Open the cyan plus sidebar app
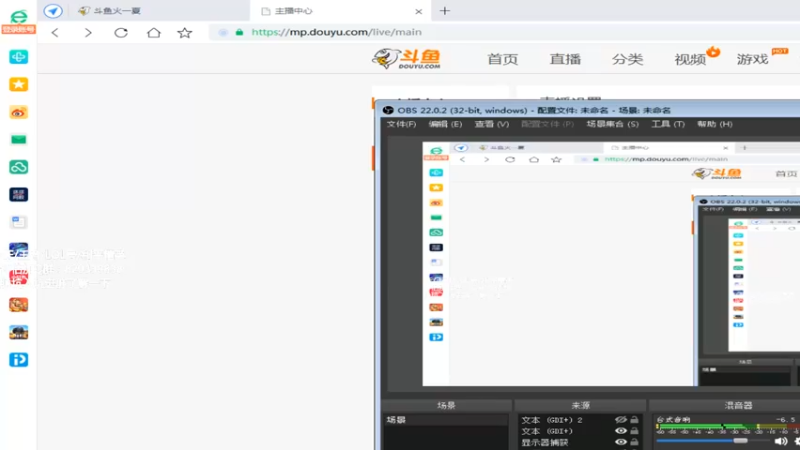The image size is (800, 450). point(18,57)
